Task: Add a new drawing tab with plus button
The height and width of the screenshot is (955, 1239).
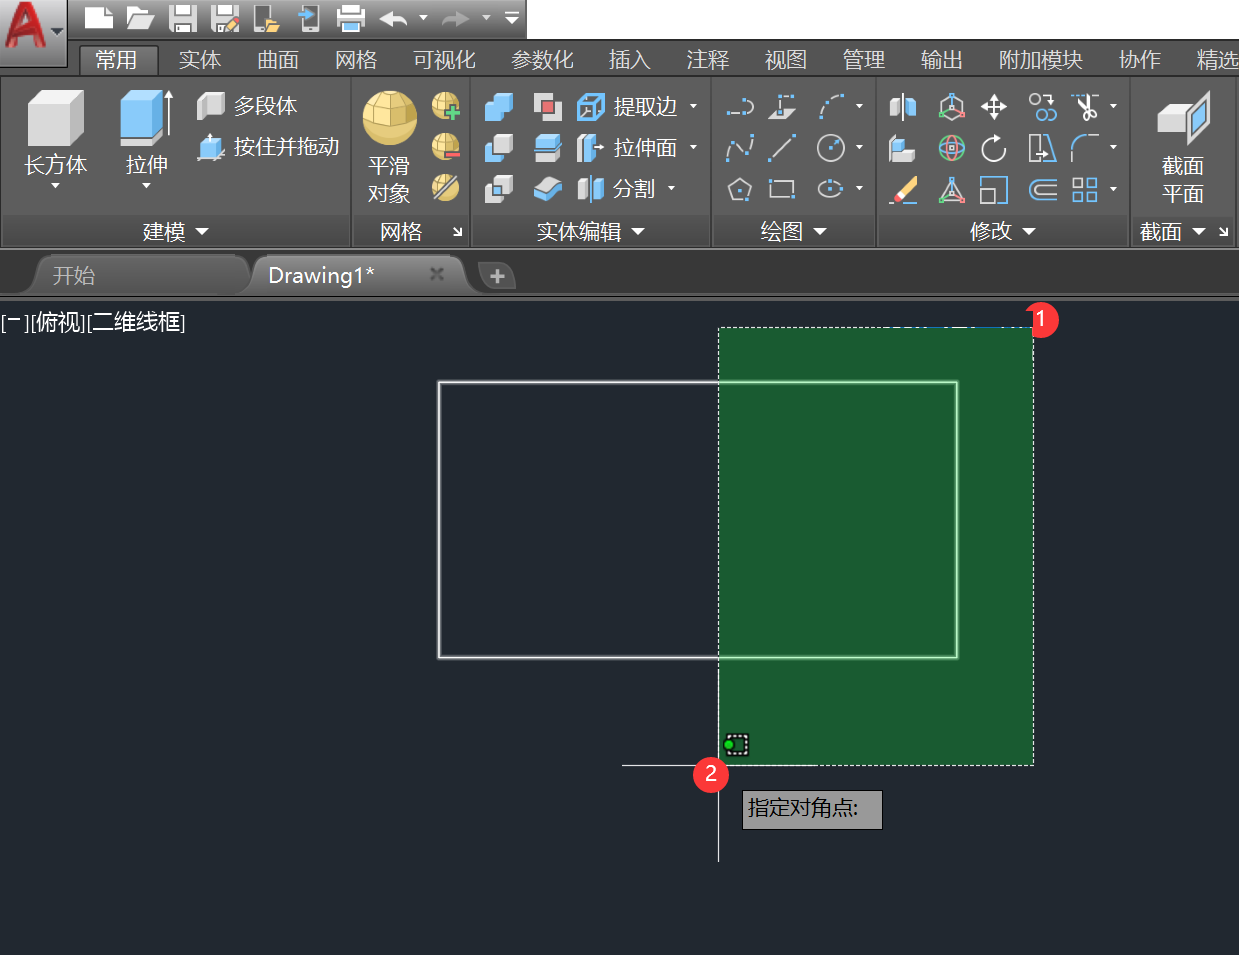Action: pos(497,276)
